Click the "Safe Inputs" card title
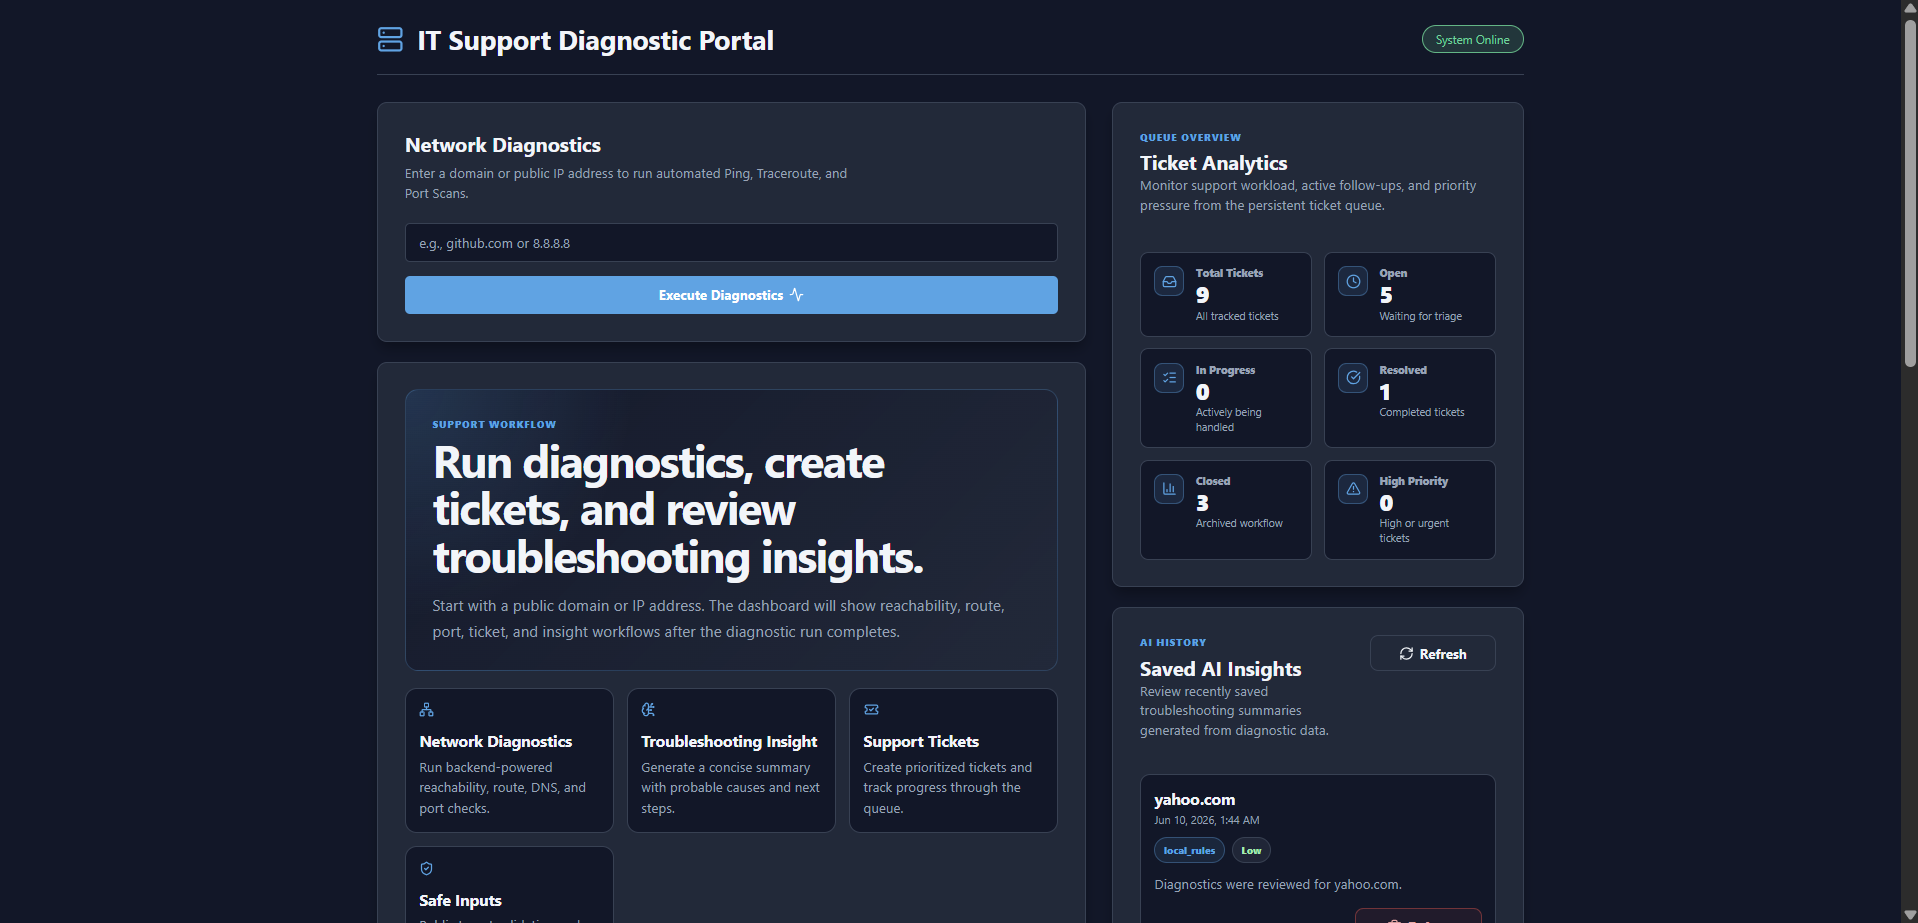 (x=460, y=901)
